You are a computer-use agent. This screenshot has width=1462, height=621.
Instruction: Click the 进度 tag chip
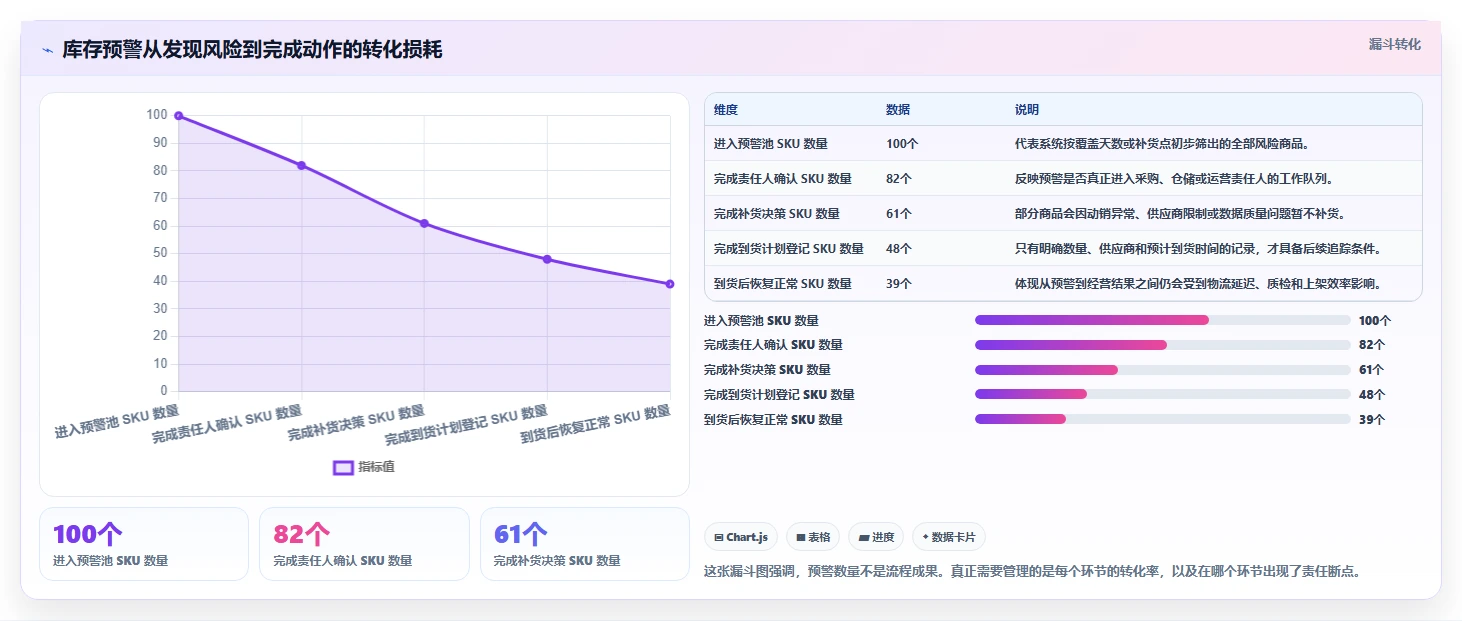[876, 537]
